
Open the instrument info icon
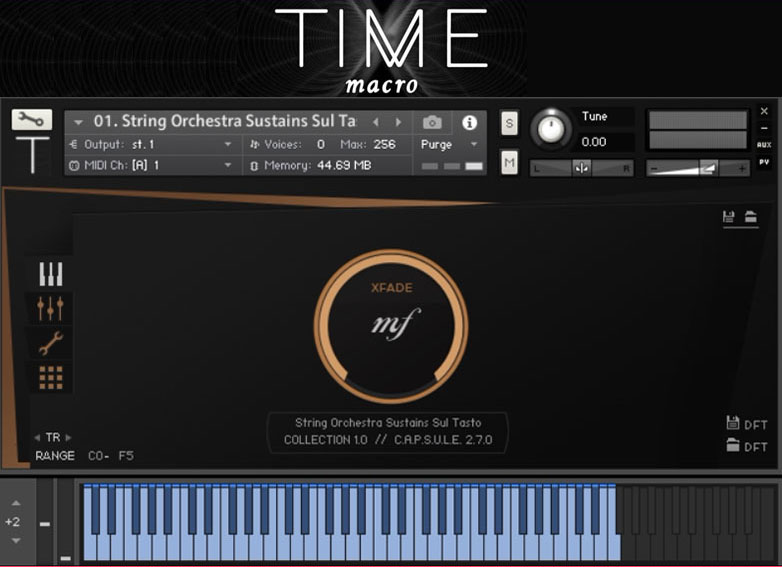click(x=469, y=122)
